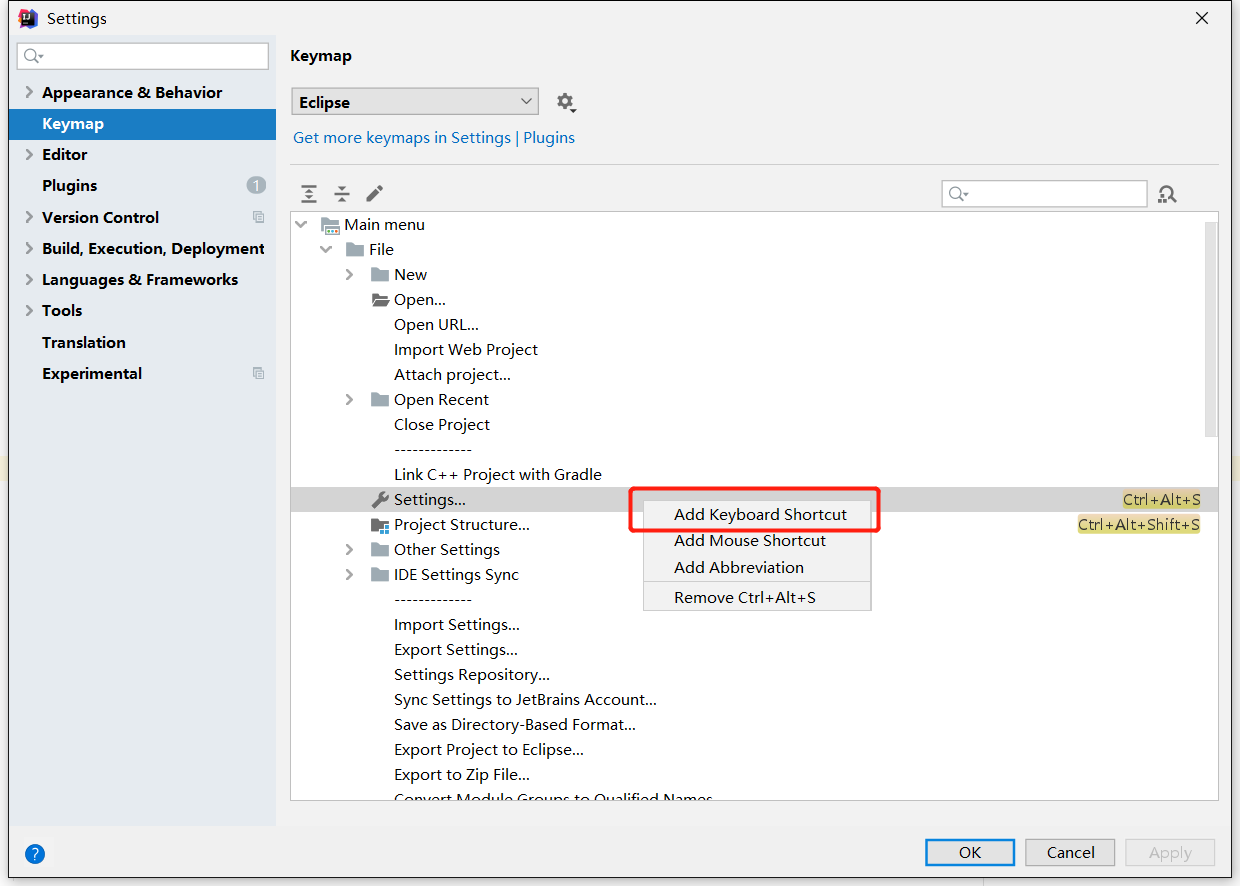The width and height of the screenshot is (1240, 886).
Task: Click the Ctrl+Alt+Shift+S shortcut label
Action: point(1139,525)
